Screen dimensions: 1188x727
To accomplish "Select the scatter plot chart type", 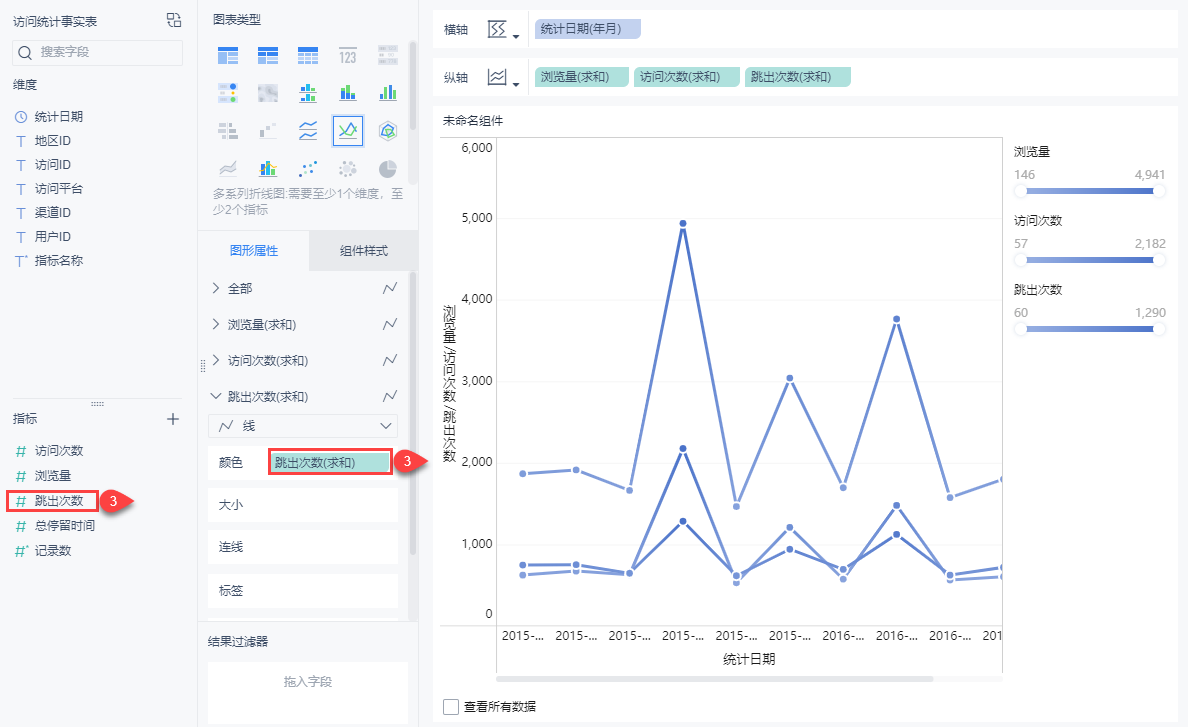I will pyautogui.click(x=308, y=168).
